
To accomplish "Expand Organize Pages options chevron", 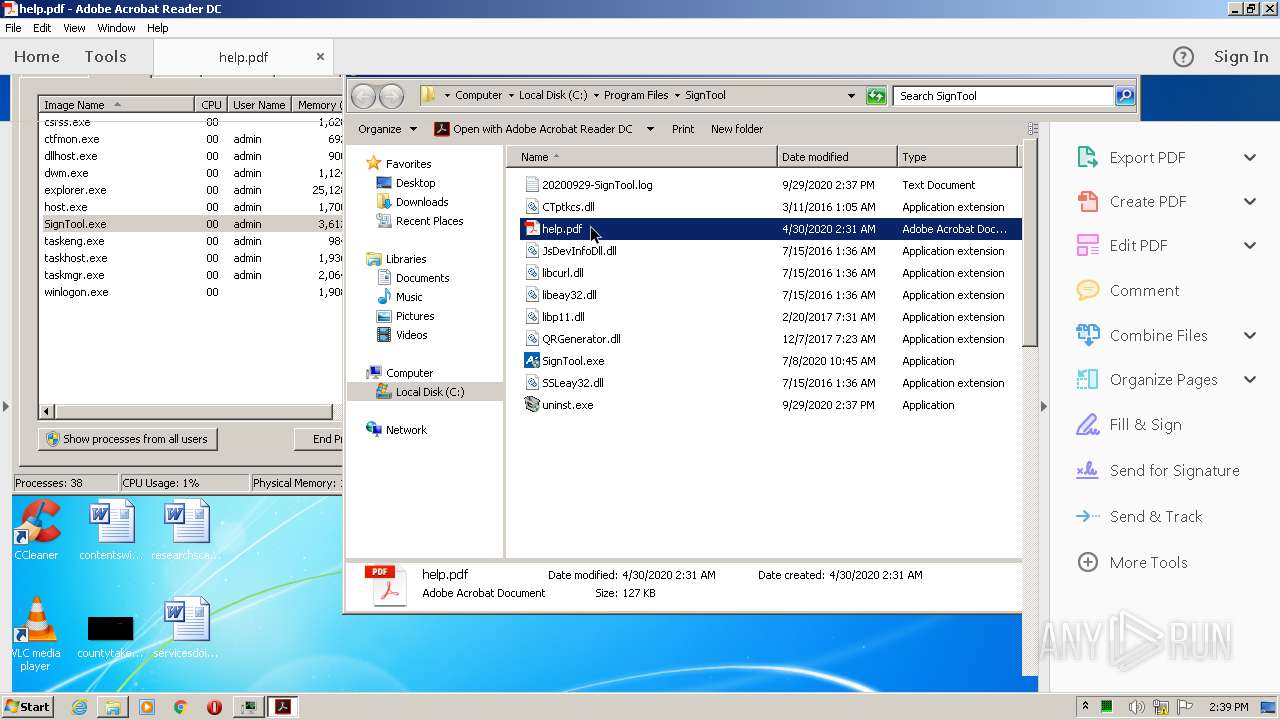I will coord(1250,379).
